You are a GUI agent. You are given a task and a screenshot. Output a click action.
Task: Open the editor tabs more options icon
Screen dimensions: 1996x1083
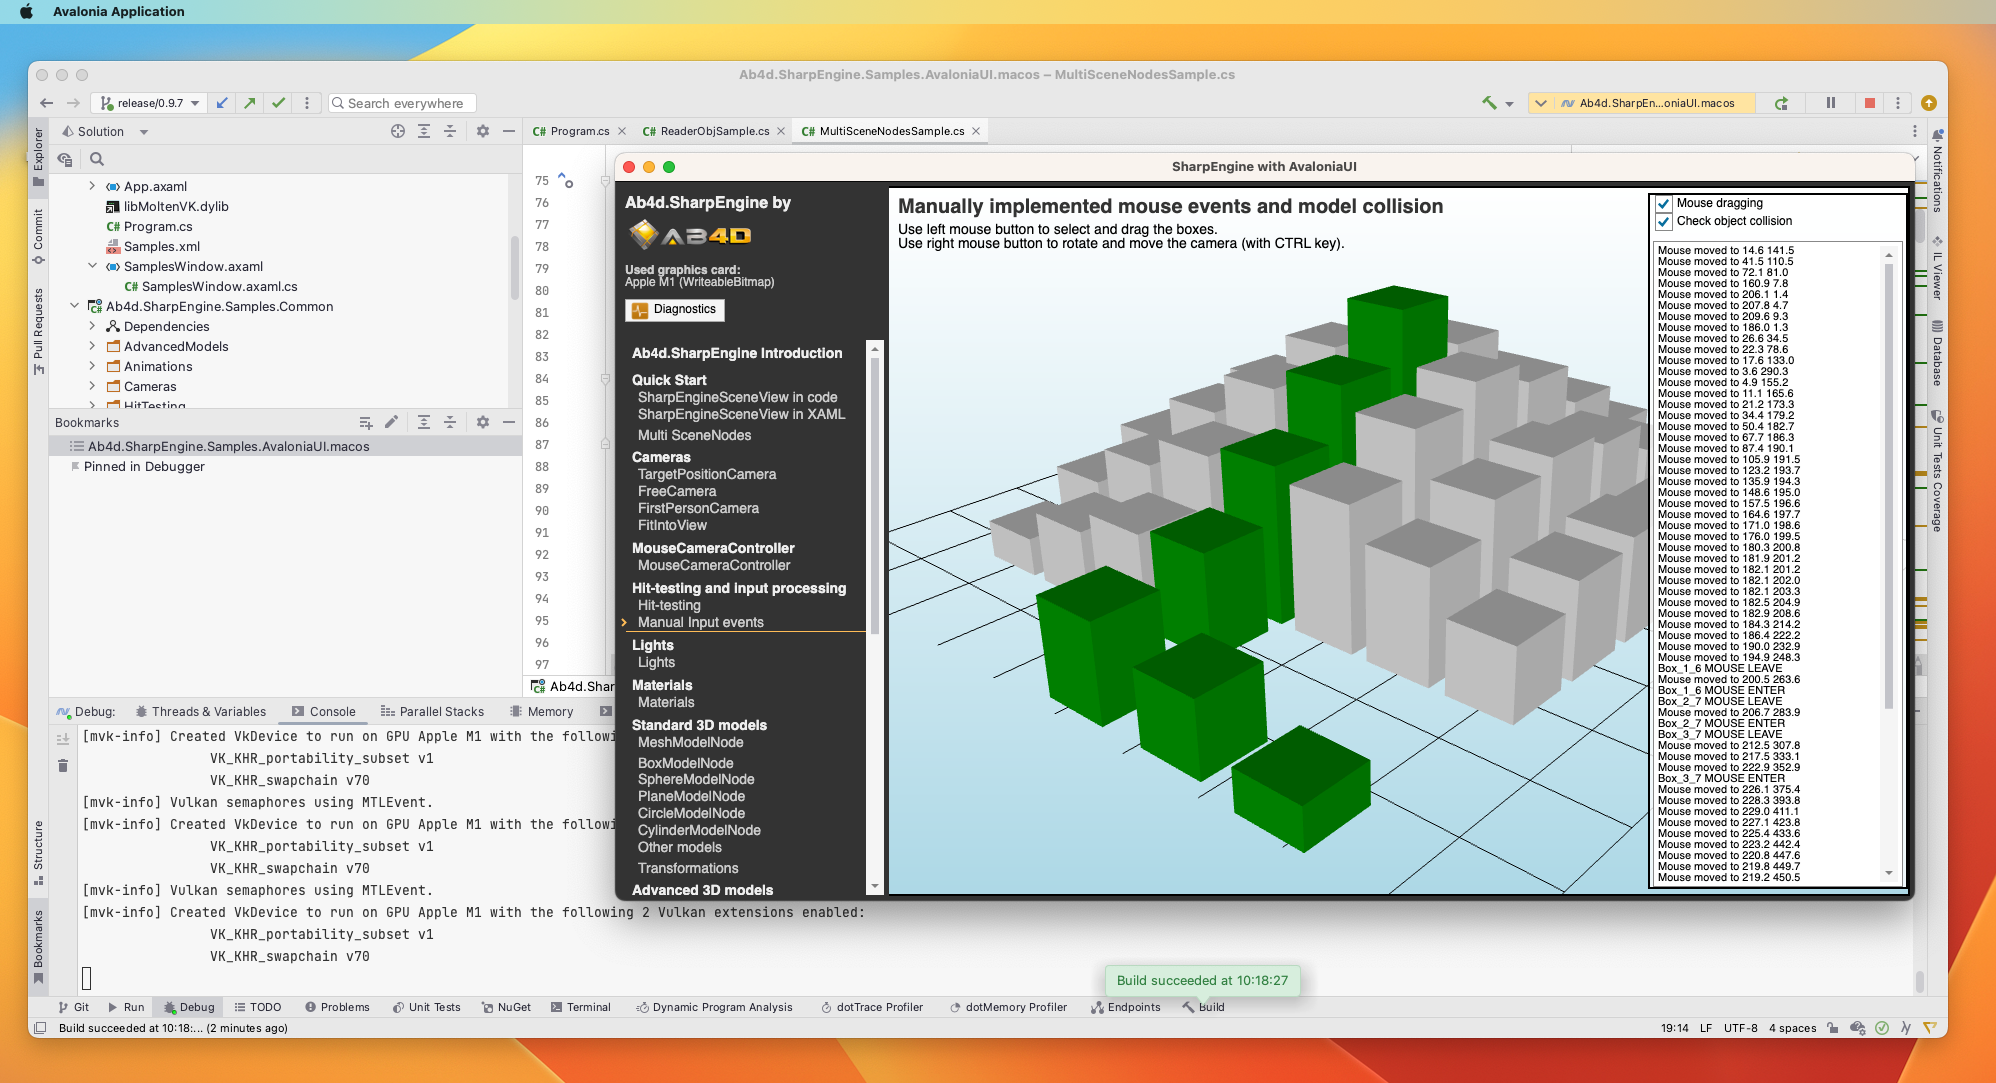pos(1915,131)
